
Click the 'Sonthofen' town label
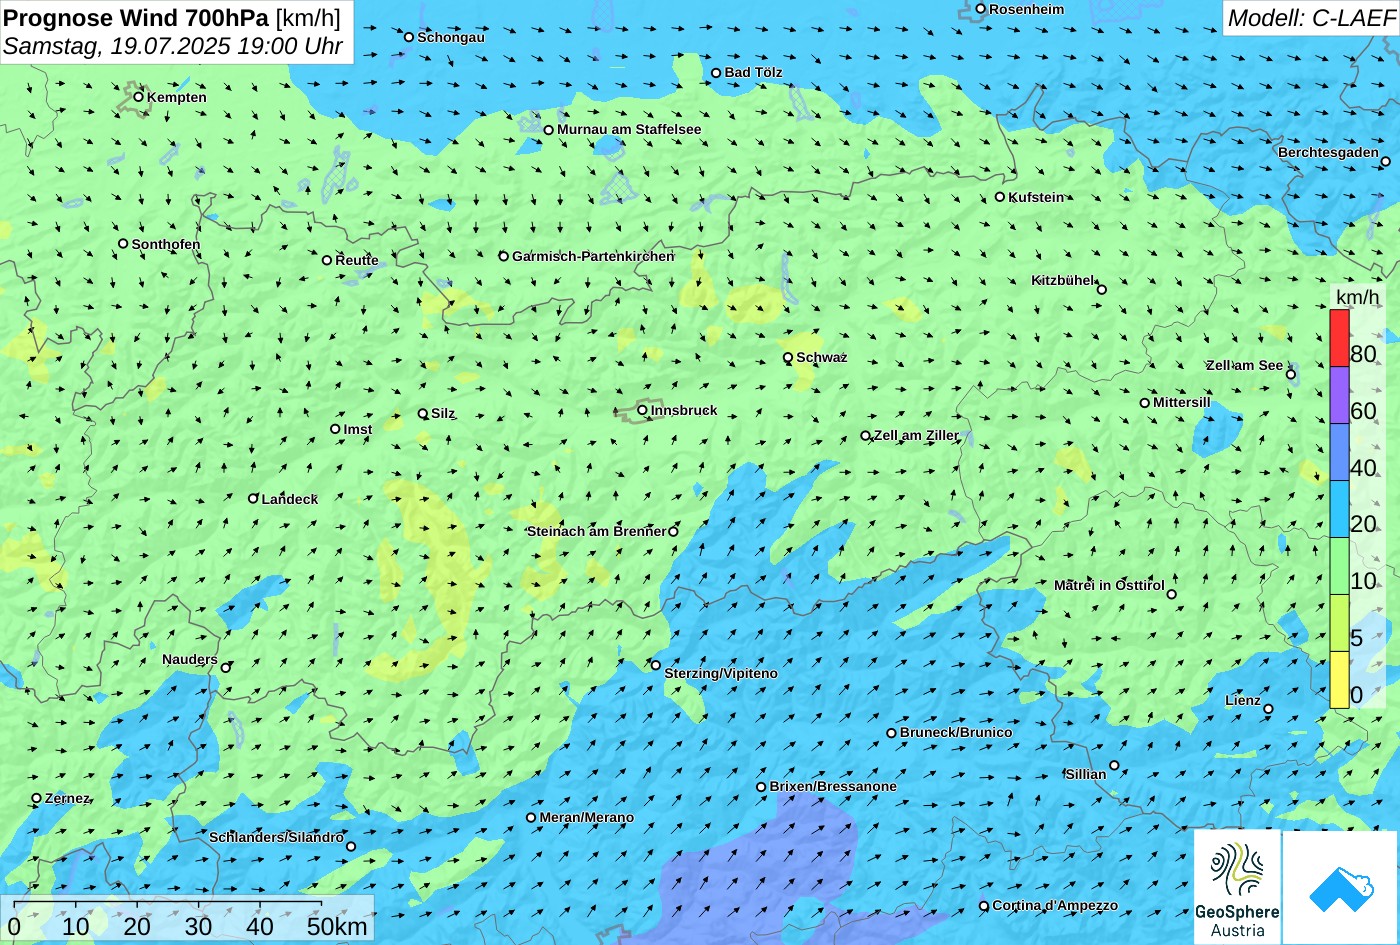(166, 244)
